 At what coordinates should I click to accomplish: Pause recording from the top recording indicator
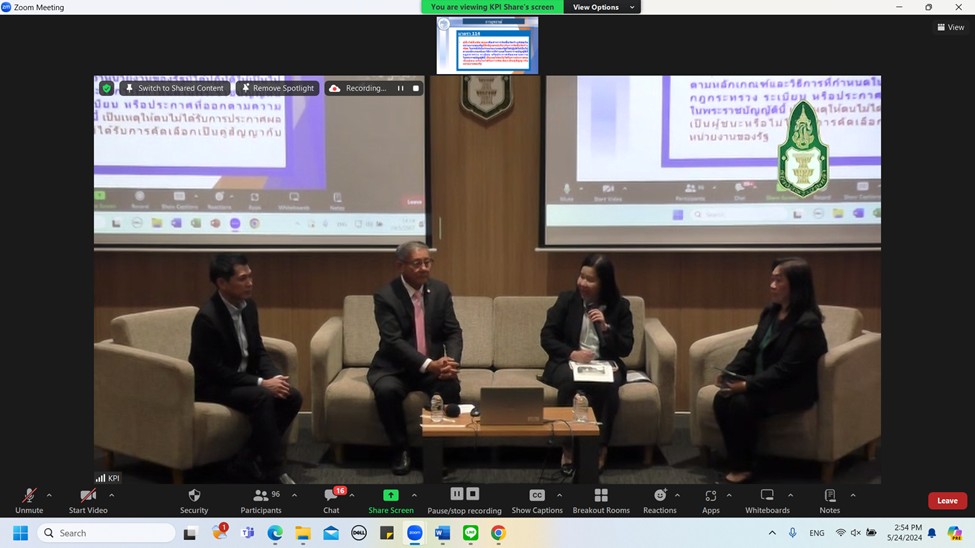pyautogui.click(x=400, y=88)
